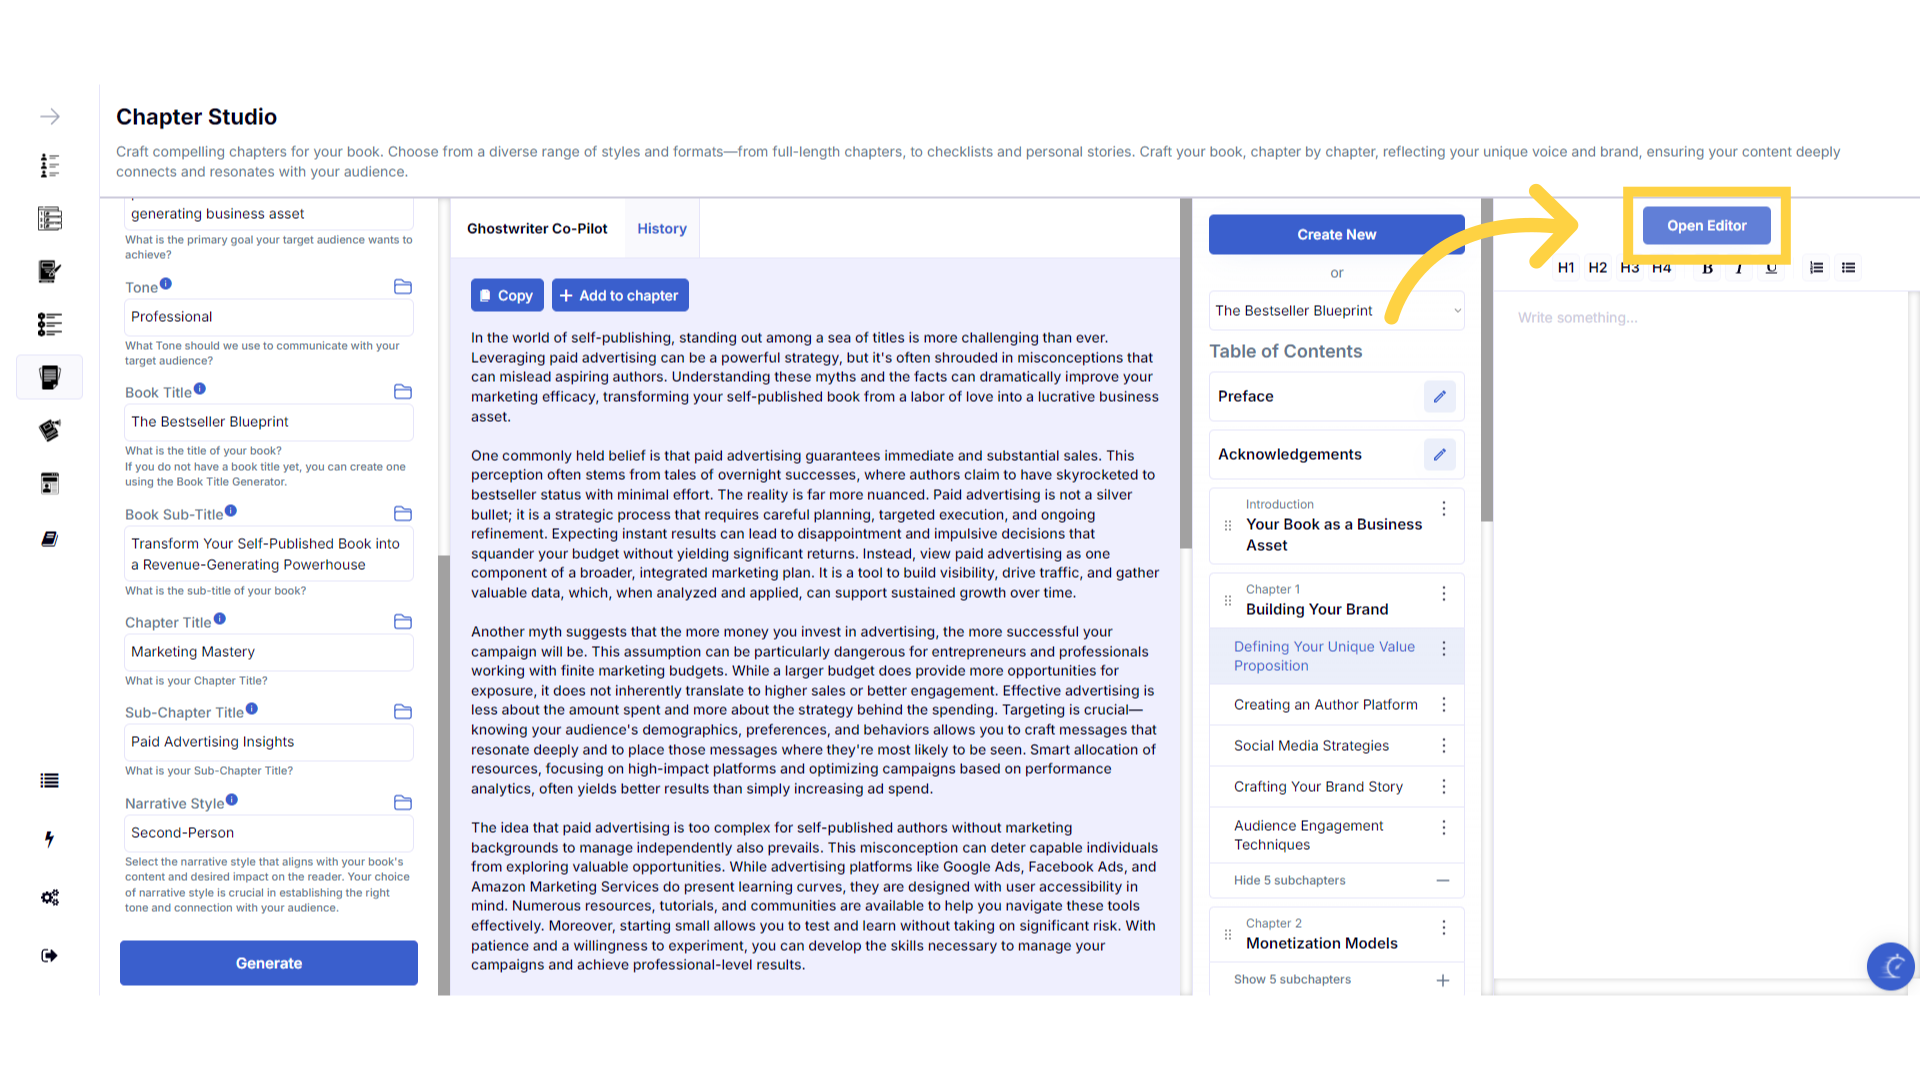Open the Chapter 1 three-dot menu
1920x1080 pixels.
[x=1443, y=594]
